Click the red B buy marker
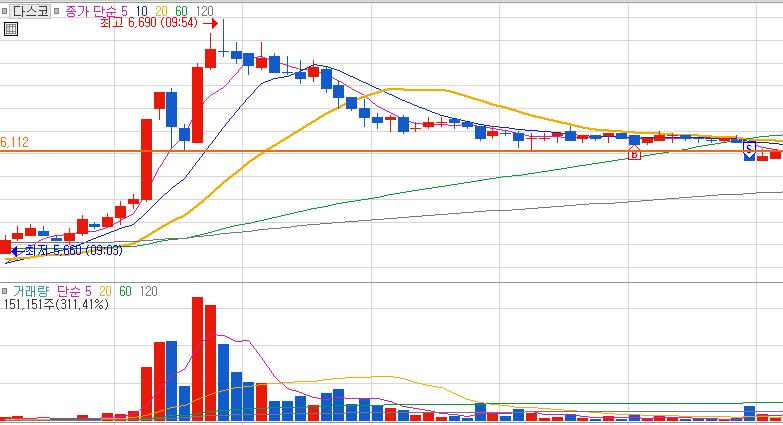This screenshot has width=783, height=425. coord(634,153)
